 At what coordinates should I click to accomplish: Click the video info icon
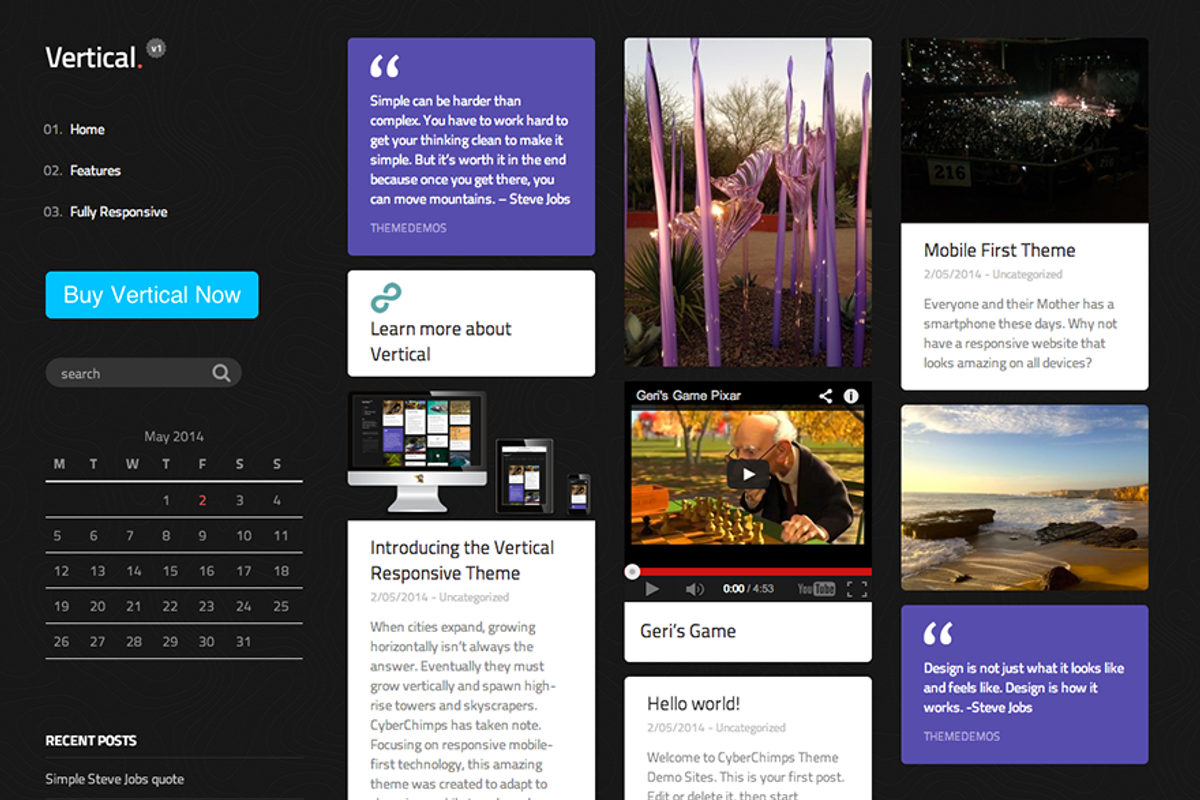click(x=851, y=396)
